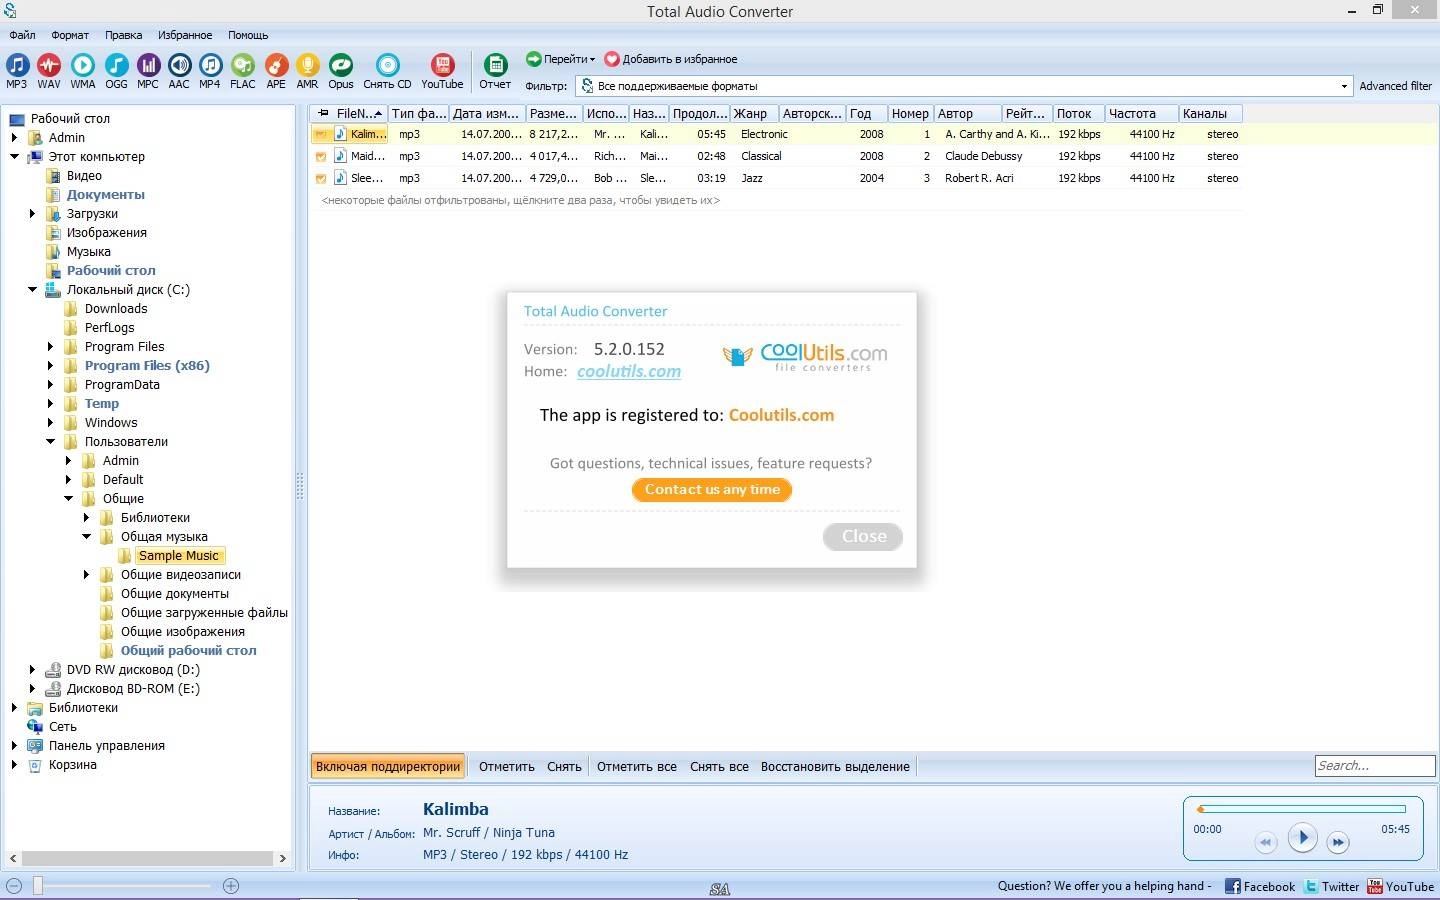Collapse the Общая музыка folder node
Screen dimensions: 1440x900
(86, 537)
